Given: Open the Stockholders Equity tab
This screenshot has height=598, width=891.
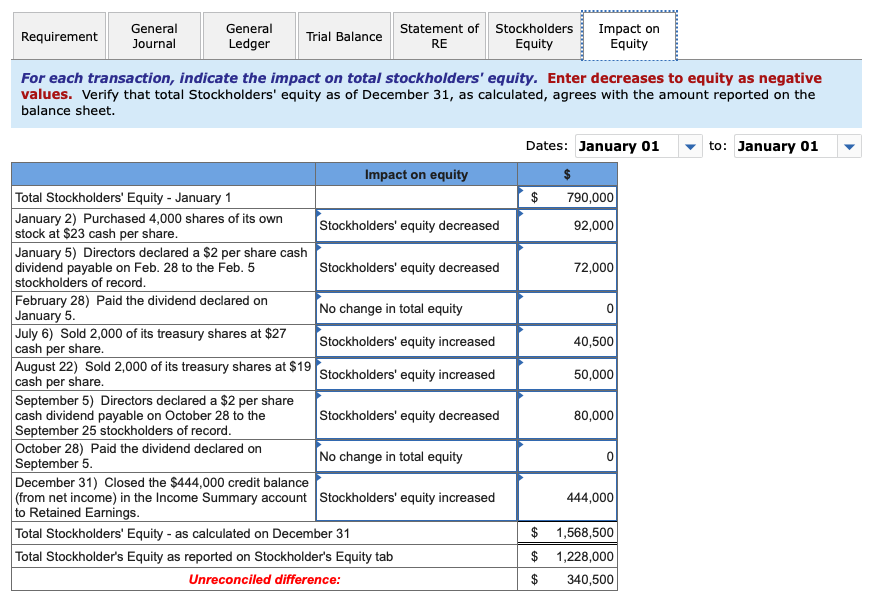Looking at the screenshot, I should [533, 35].
